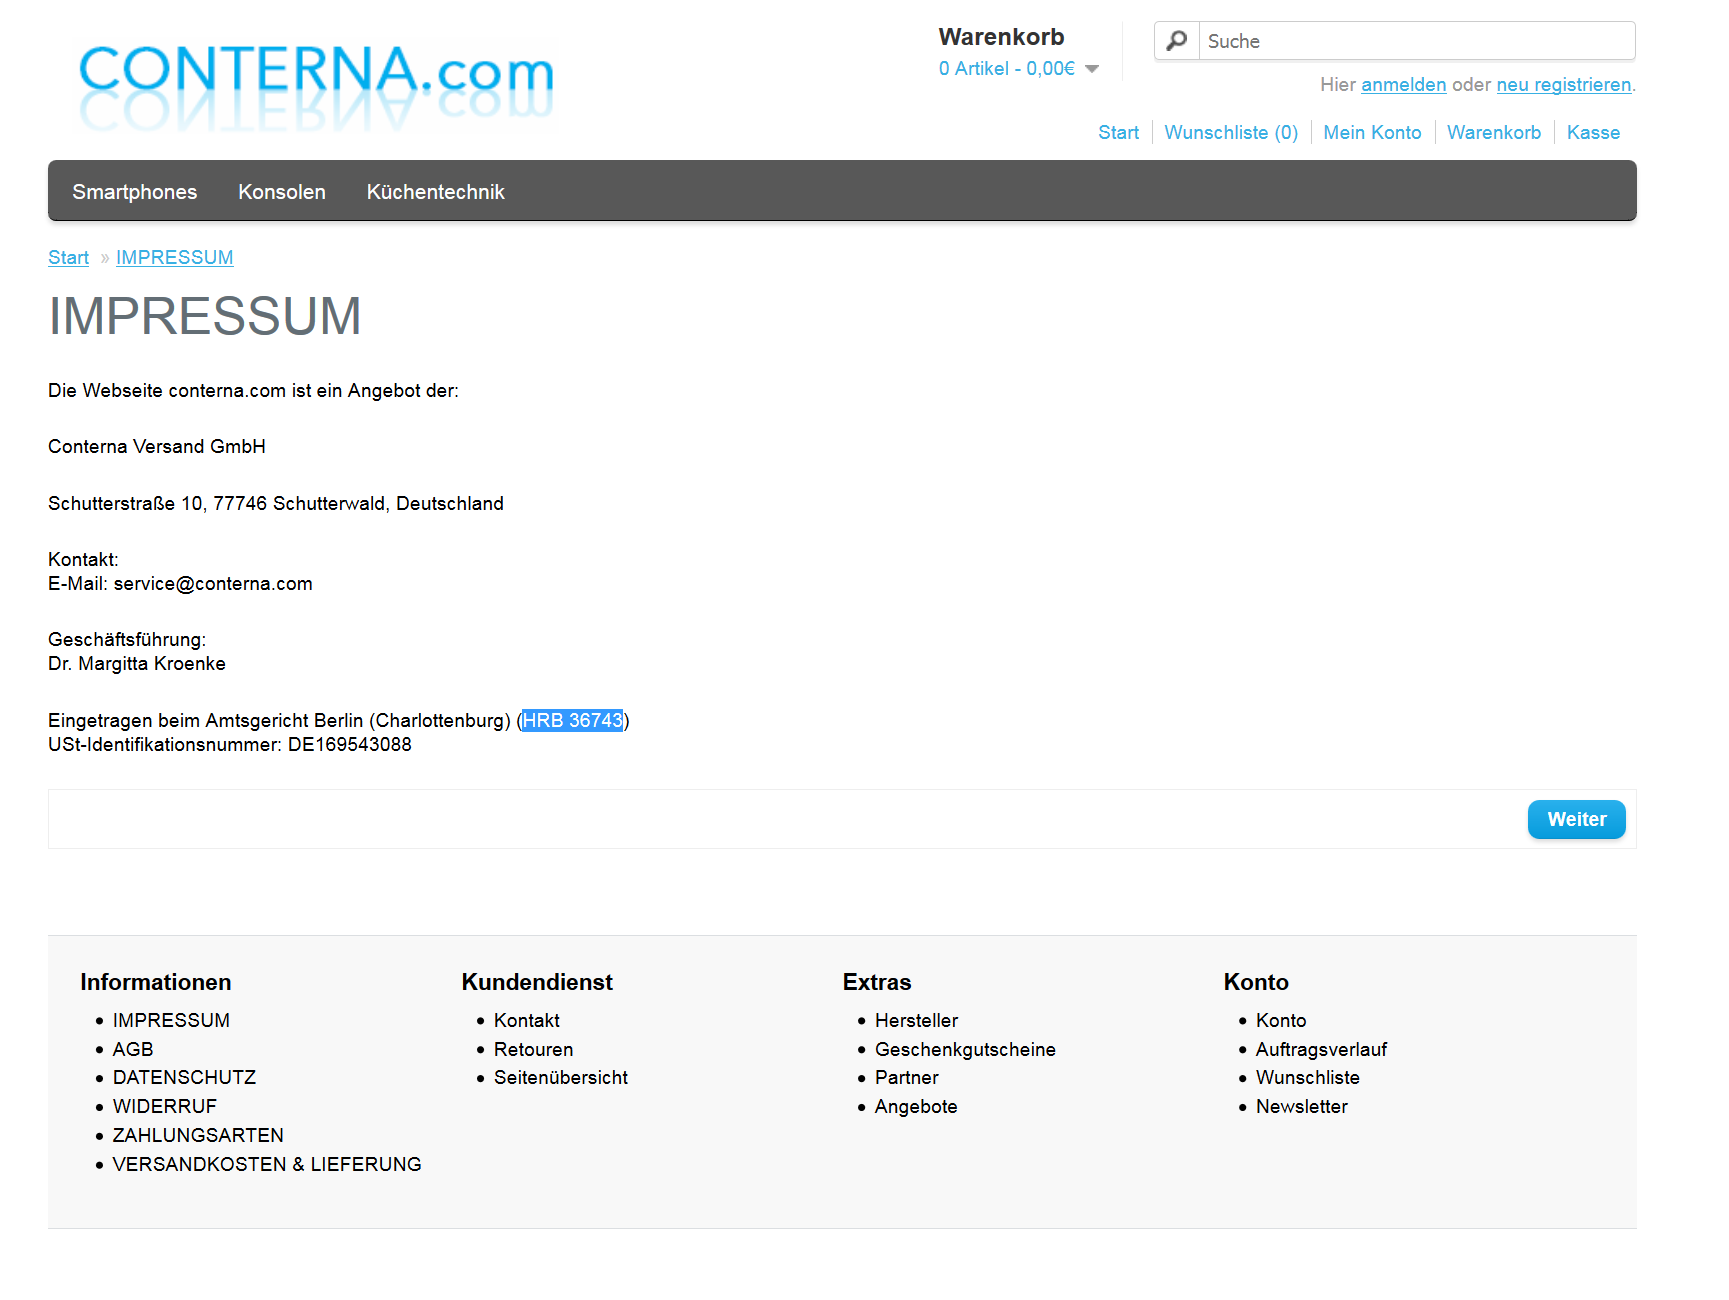
Task: Click the magnifying glass search icon
Action: 1177,41
